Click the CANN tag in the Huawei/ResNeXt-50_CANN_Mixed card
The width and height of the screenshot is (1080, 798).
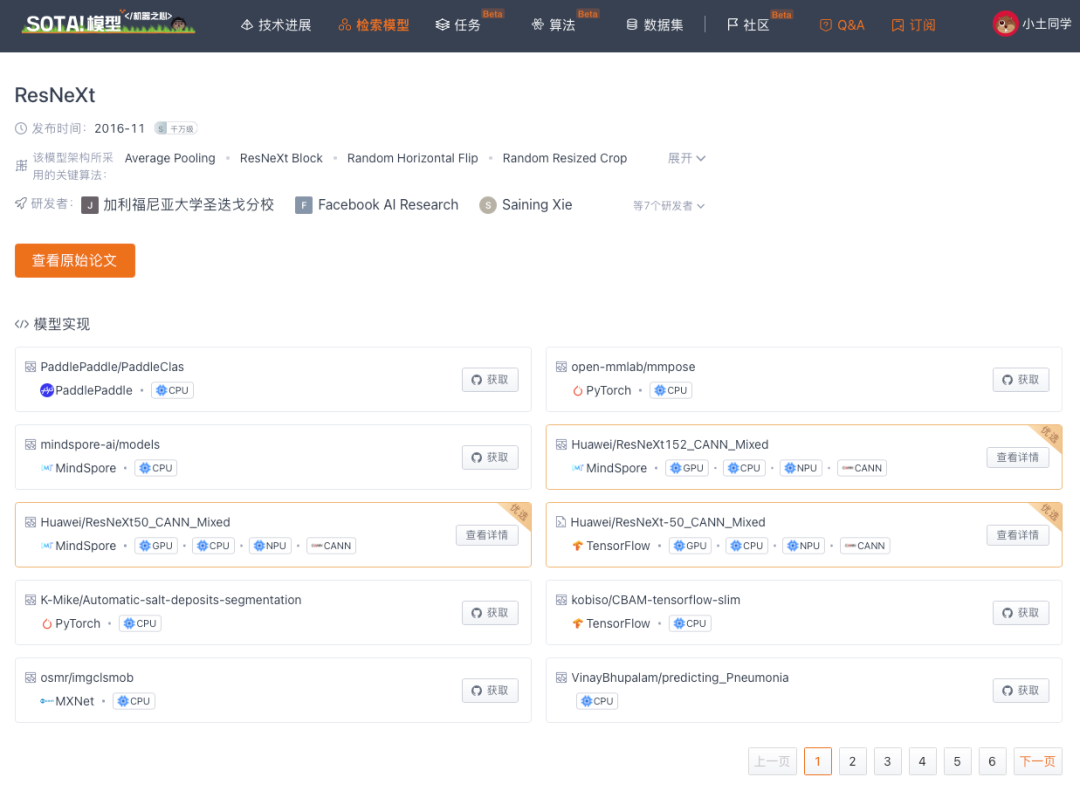coord(865,546)
